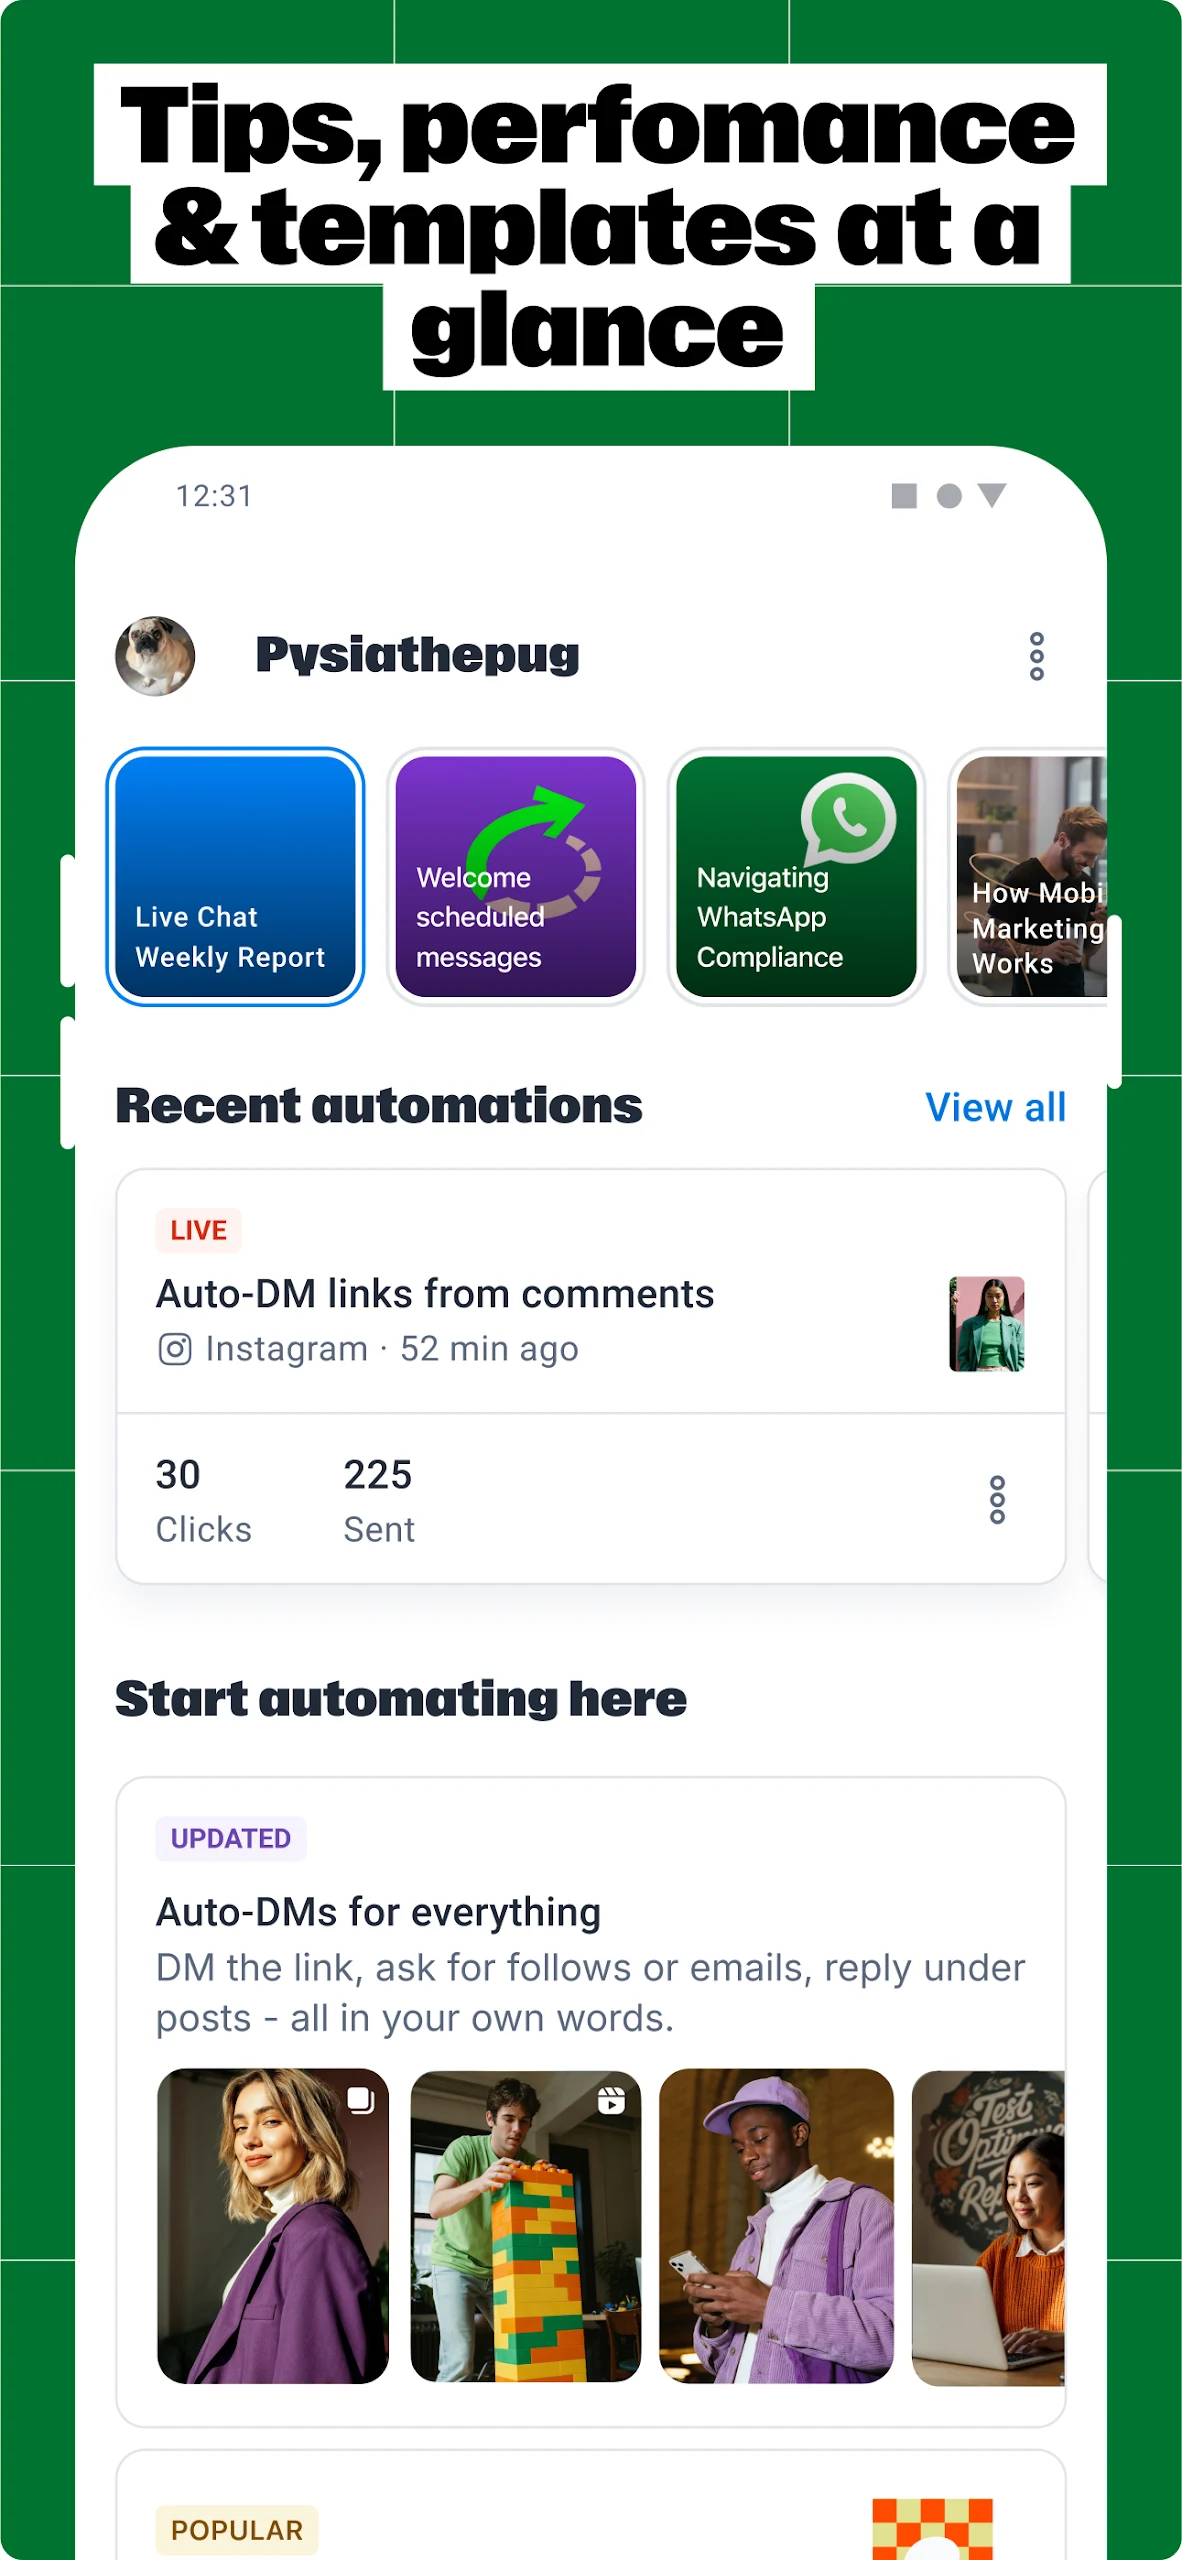Open Navigating WhatsApp Compliance story
1182x2560 pixels.
coord(796,876)
